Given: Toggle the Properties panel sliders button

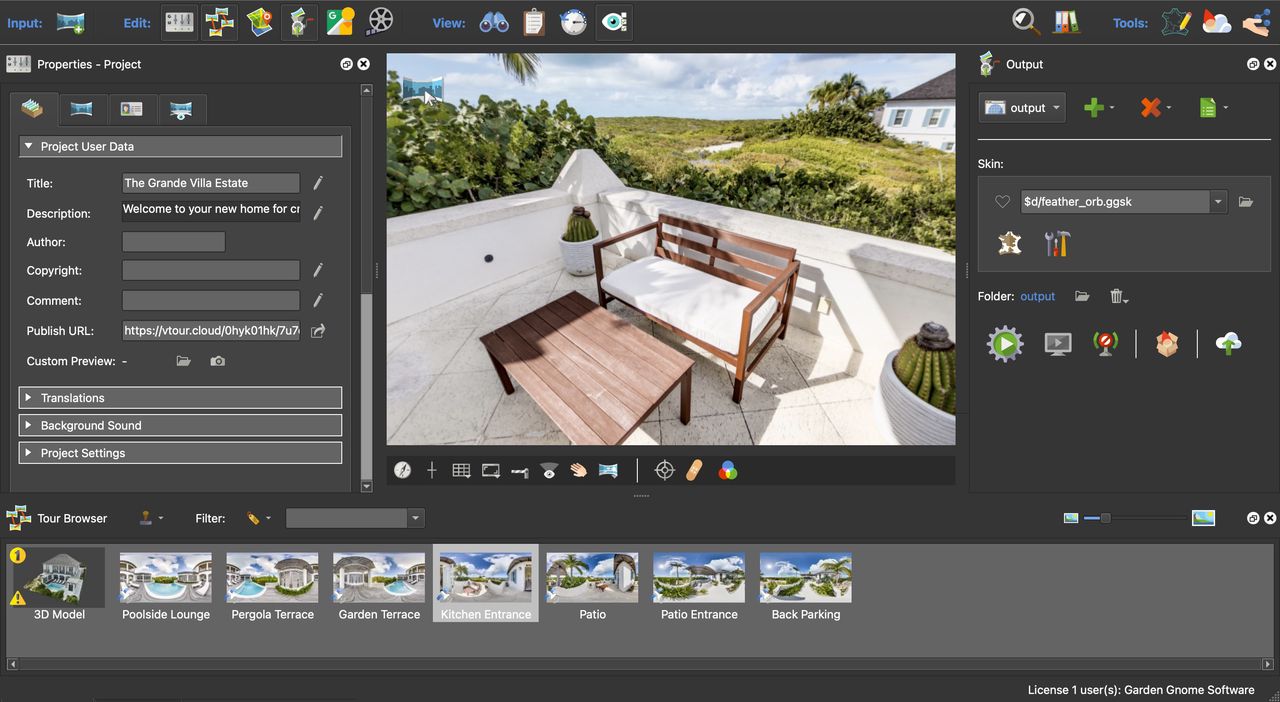Looking at the screenshot, I should pos(179,22).
